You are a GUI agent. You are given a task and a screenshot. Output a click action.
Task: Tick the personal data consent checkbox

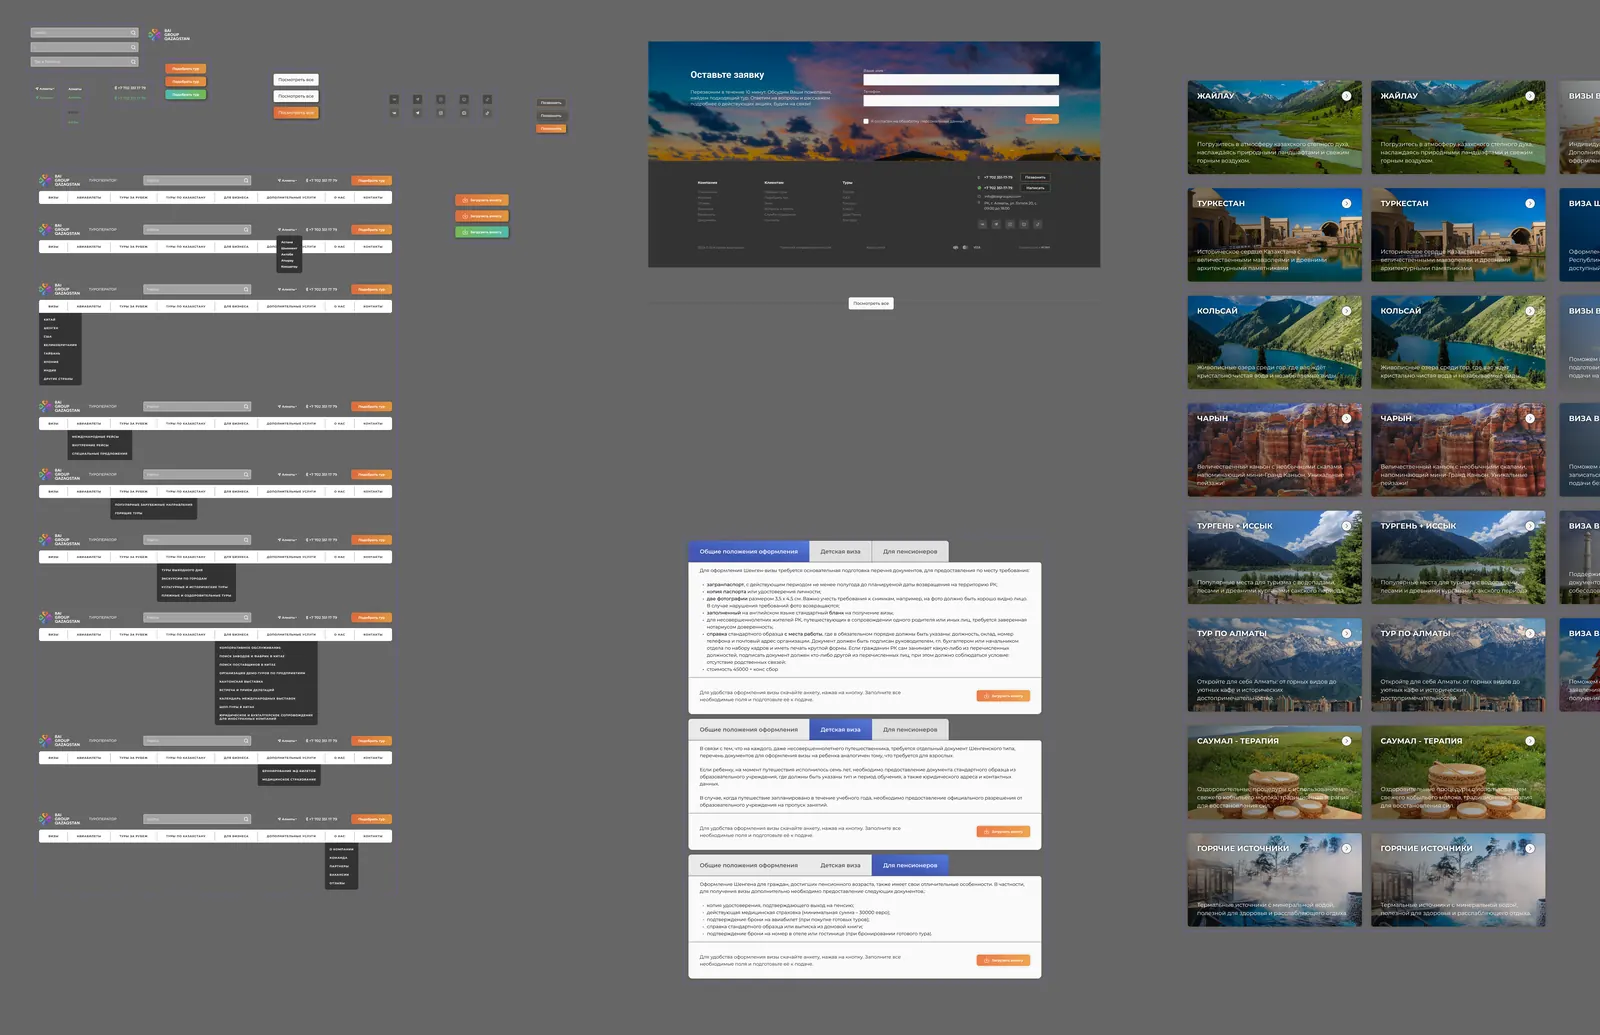tap(866, 121)
